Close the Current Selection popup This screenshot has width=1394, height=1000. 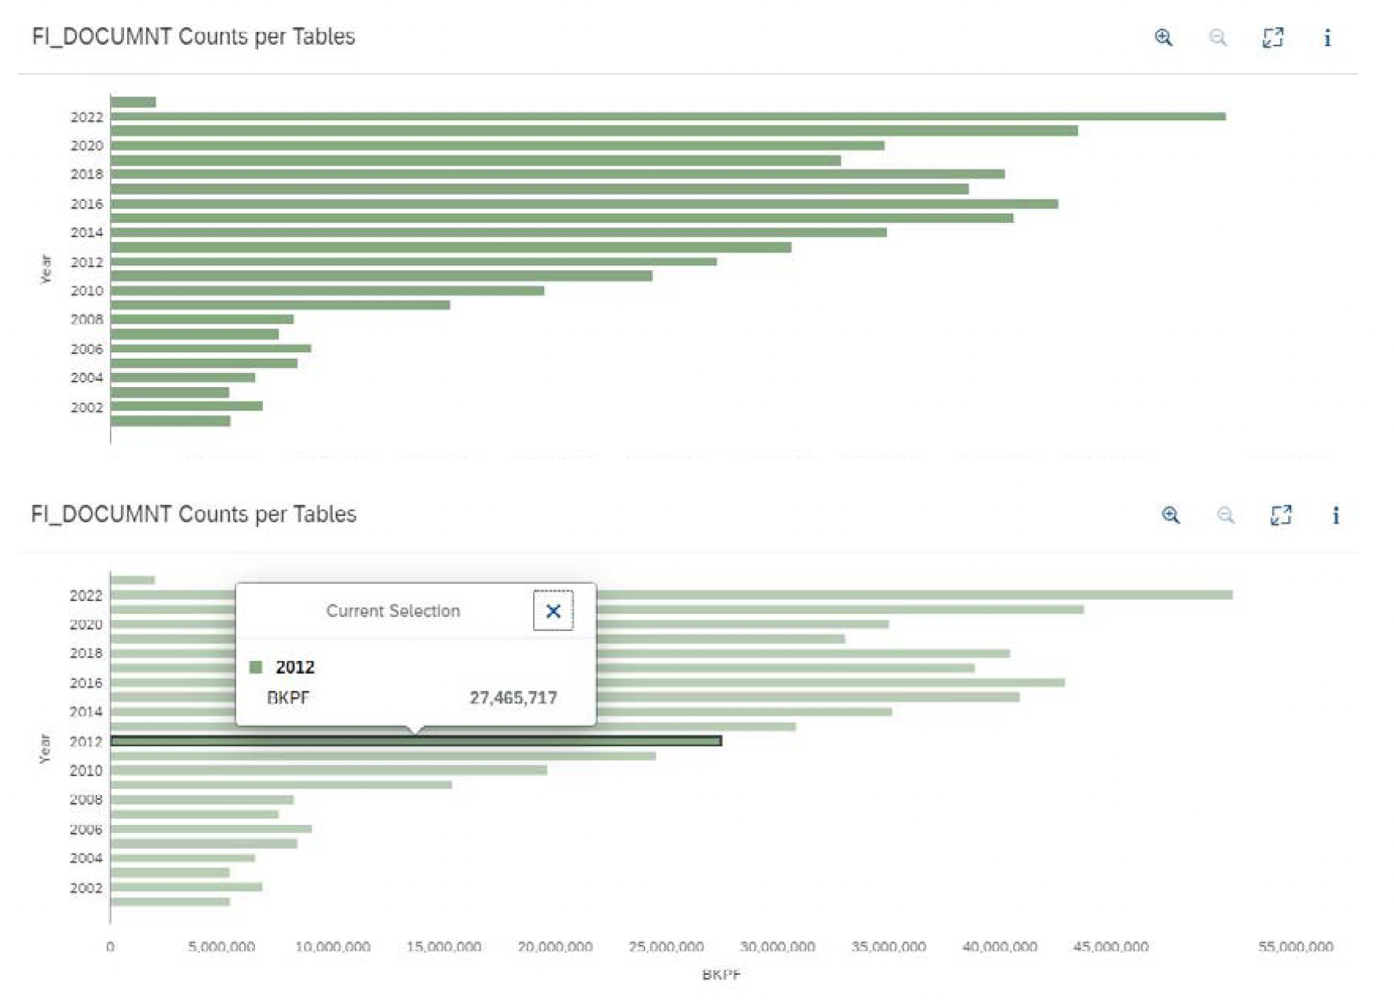coord(553,611)
